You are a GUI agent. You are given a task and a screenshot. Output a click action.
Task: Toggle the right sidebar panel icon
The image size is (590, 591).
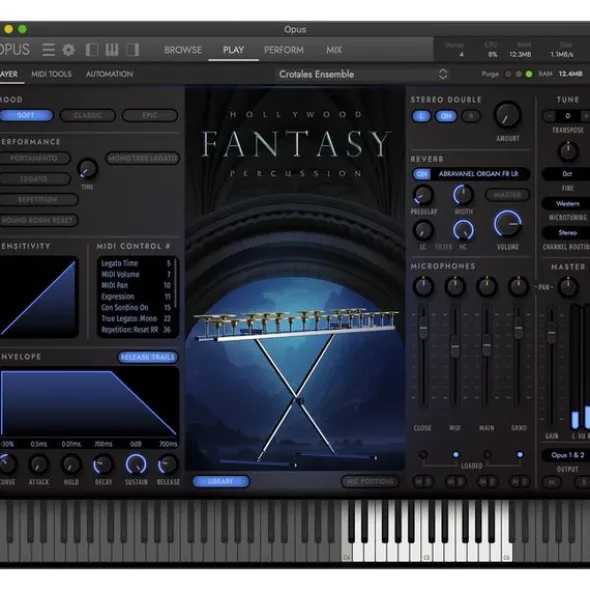(x=132, y=49)
